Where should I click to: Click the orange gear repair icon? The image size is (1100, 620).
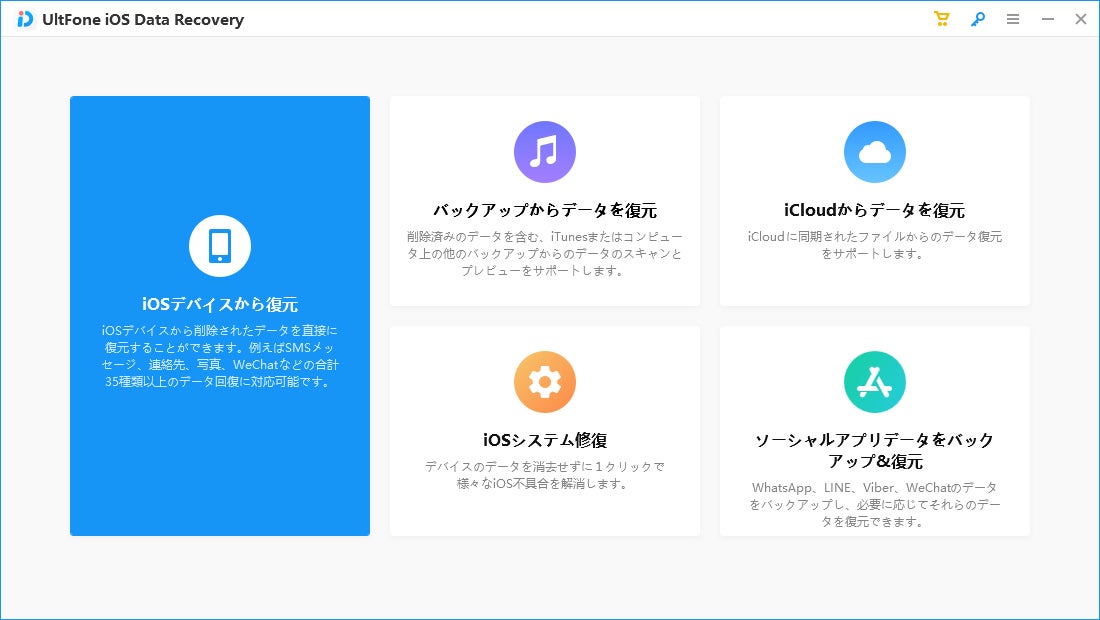(544, 382)
